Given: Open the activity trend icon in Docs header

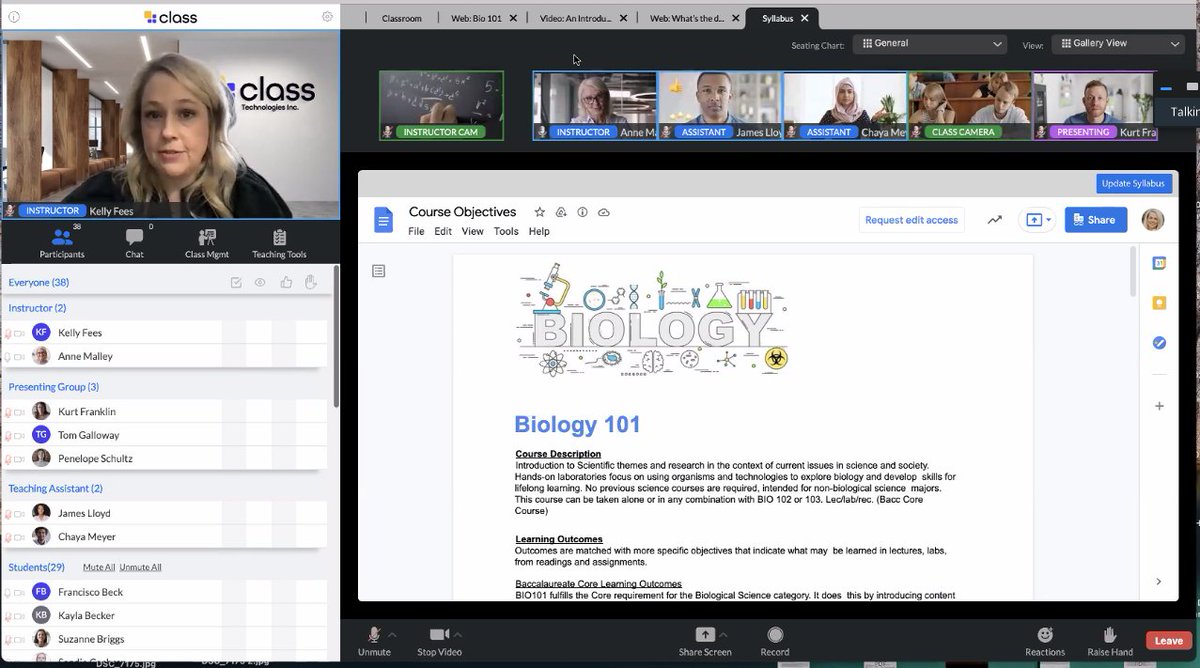Looking at the screenshot, I should (x=994, y=220).
